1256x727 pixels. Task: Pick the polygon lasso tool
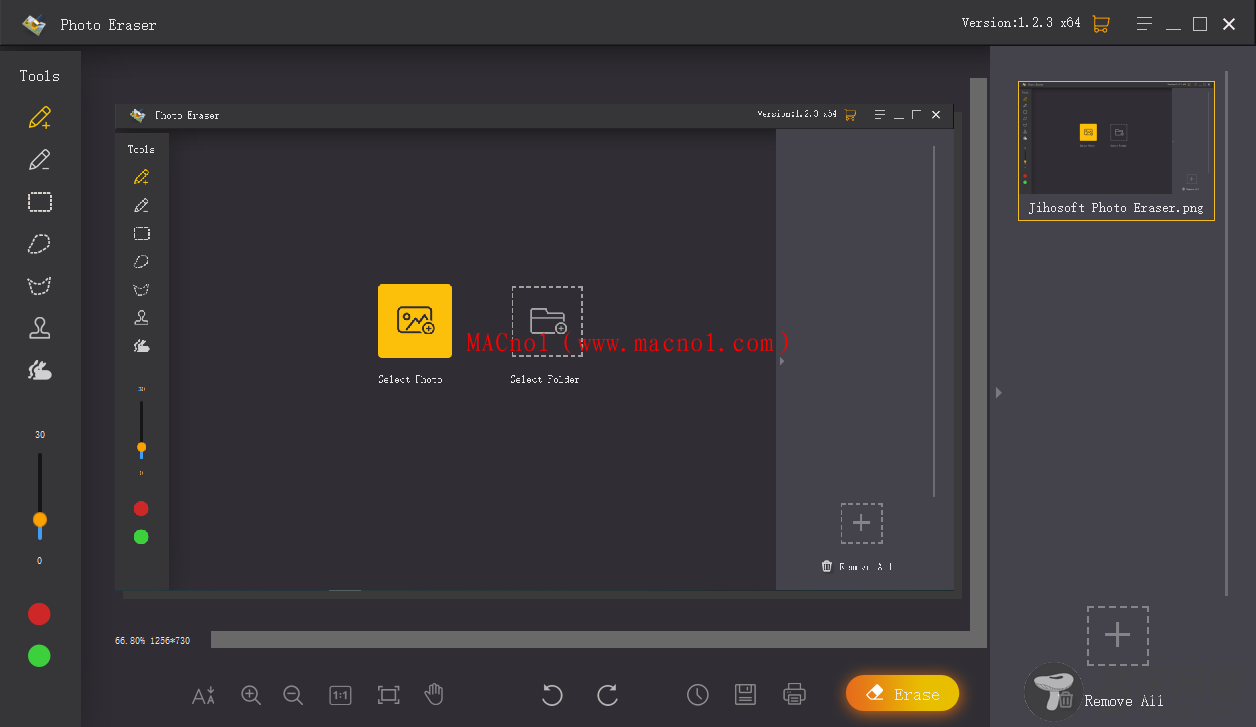[39, 286]
